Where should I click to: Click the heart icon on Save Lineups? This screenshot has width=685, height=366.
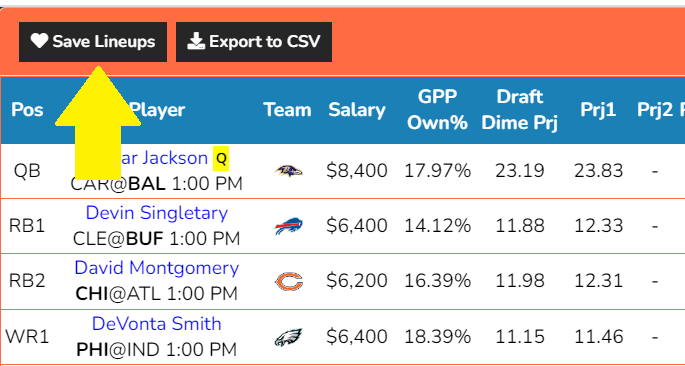tap(39, 41)
